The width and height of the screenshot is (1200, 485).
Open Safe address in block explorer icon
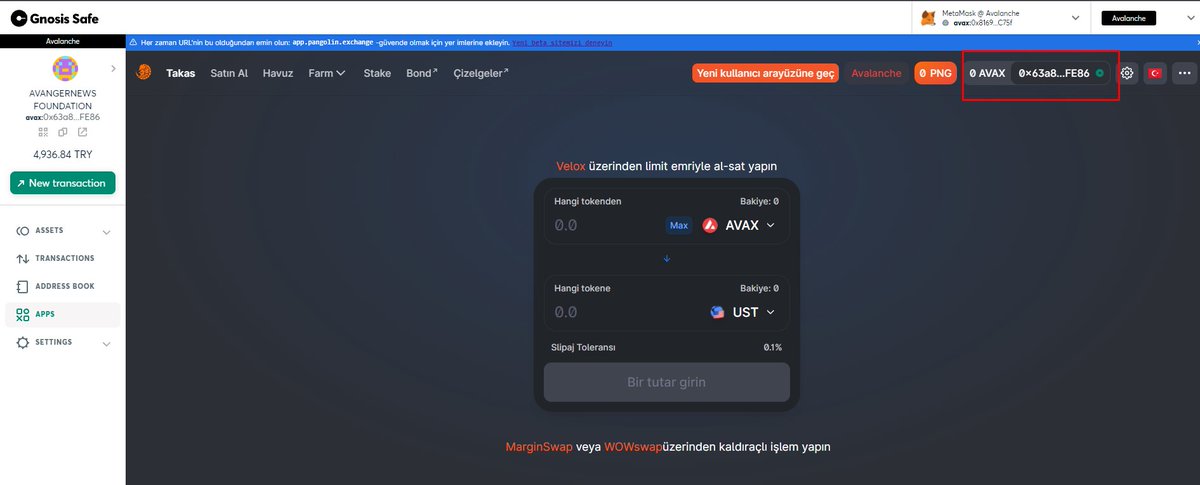[82, 132]
